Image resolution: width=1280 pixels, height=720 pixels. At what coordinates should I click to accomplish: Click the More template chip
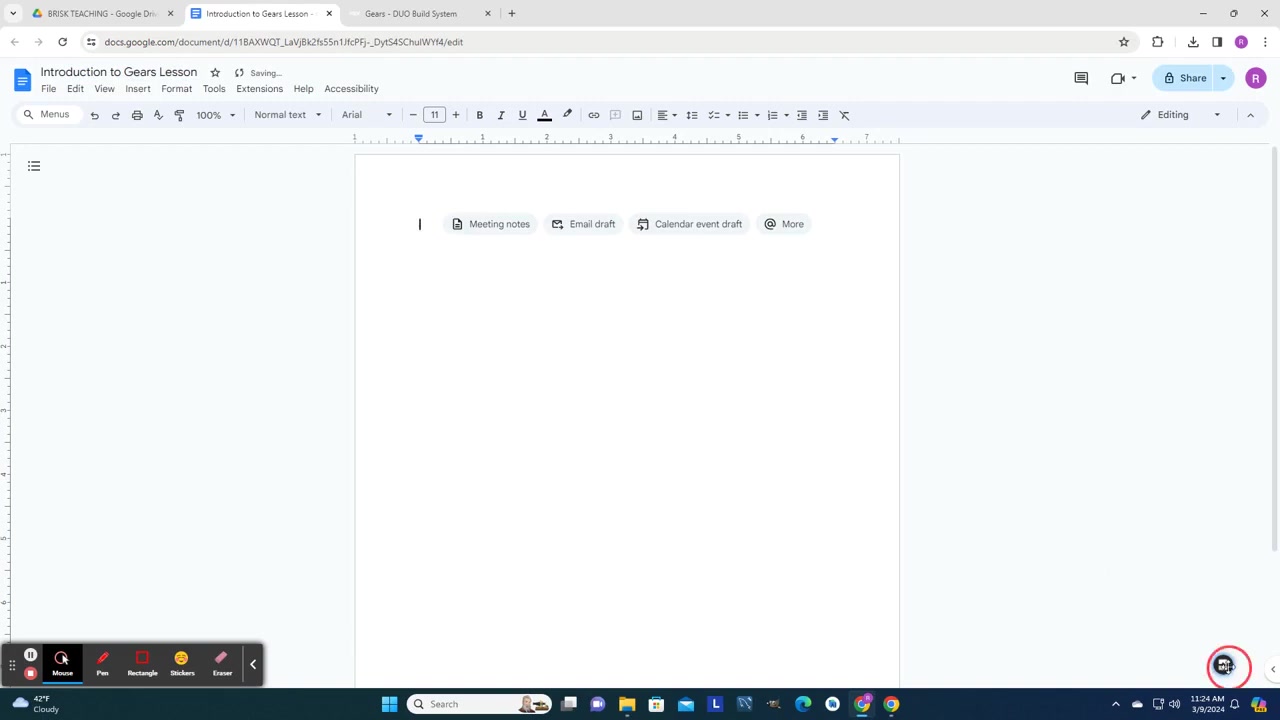(783, 224)
